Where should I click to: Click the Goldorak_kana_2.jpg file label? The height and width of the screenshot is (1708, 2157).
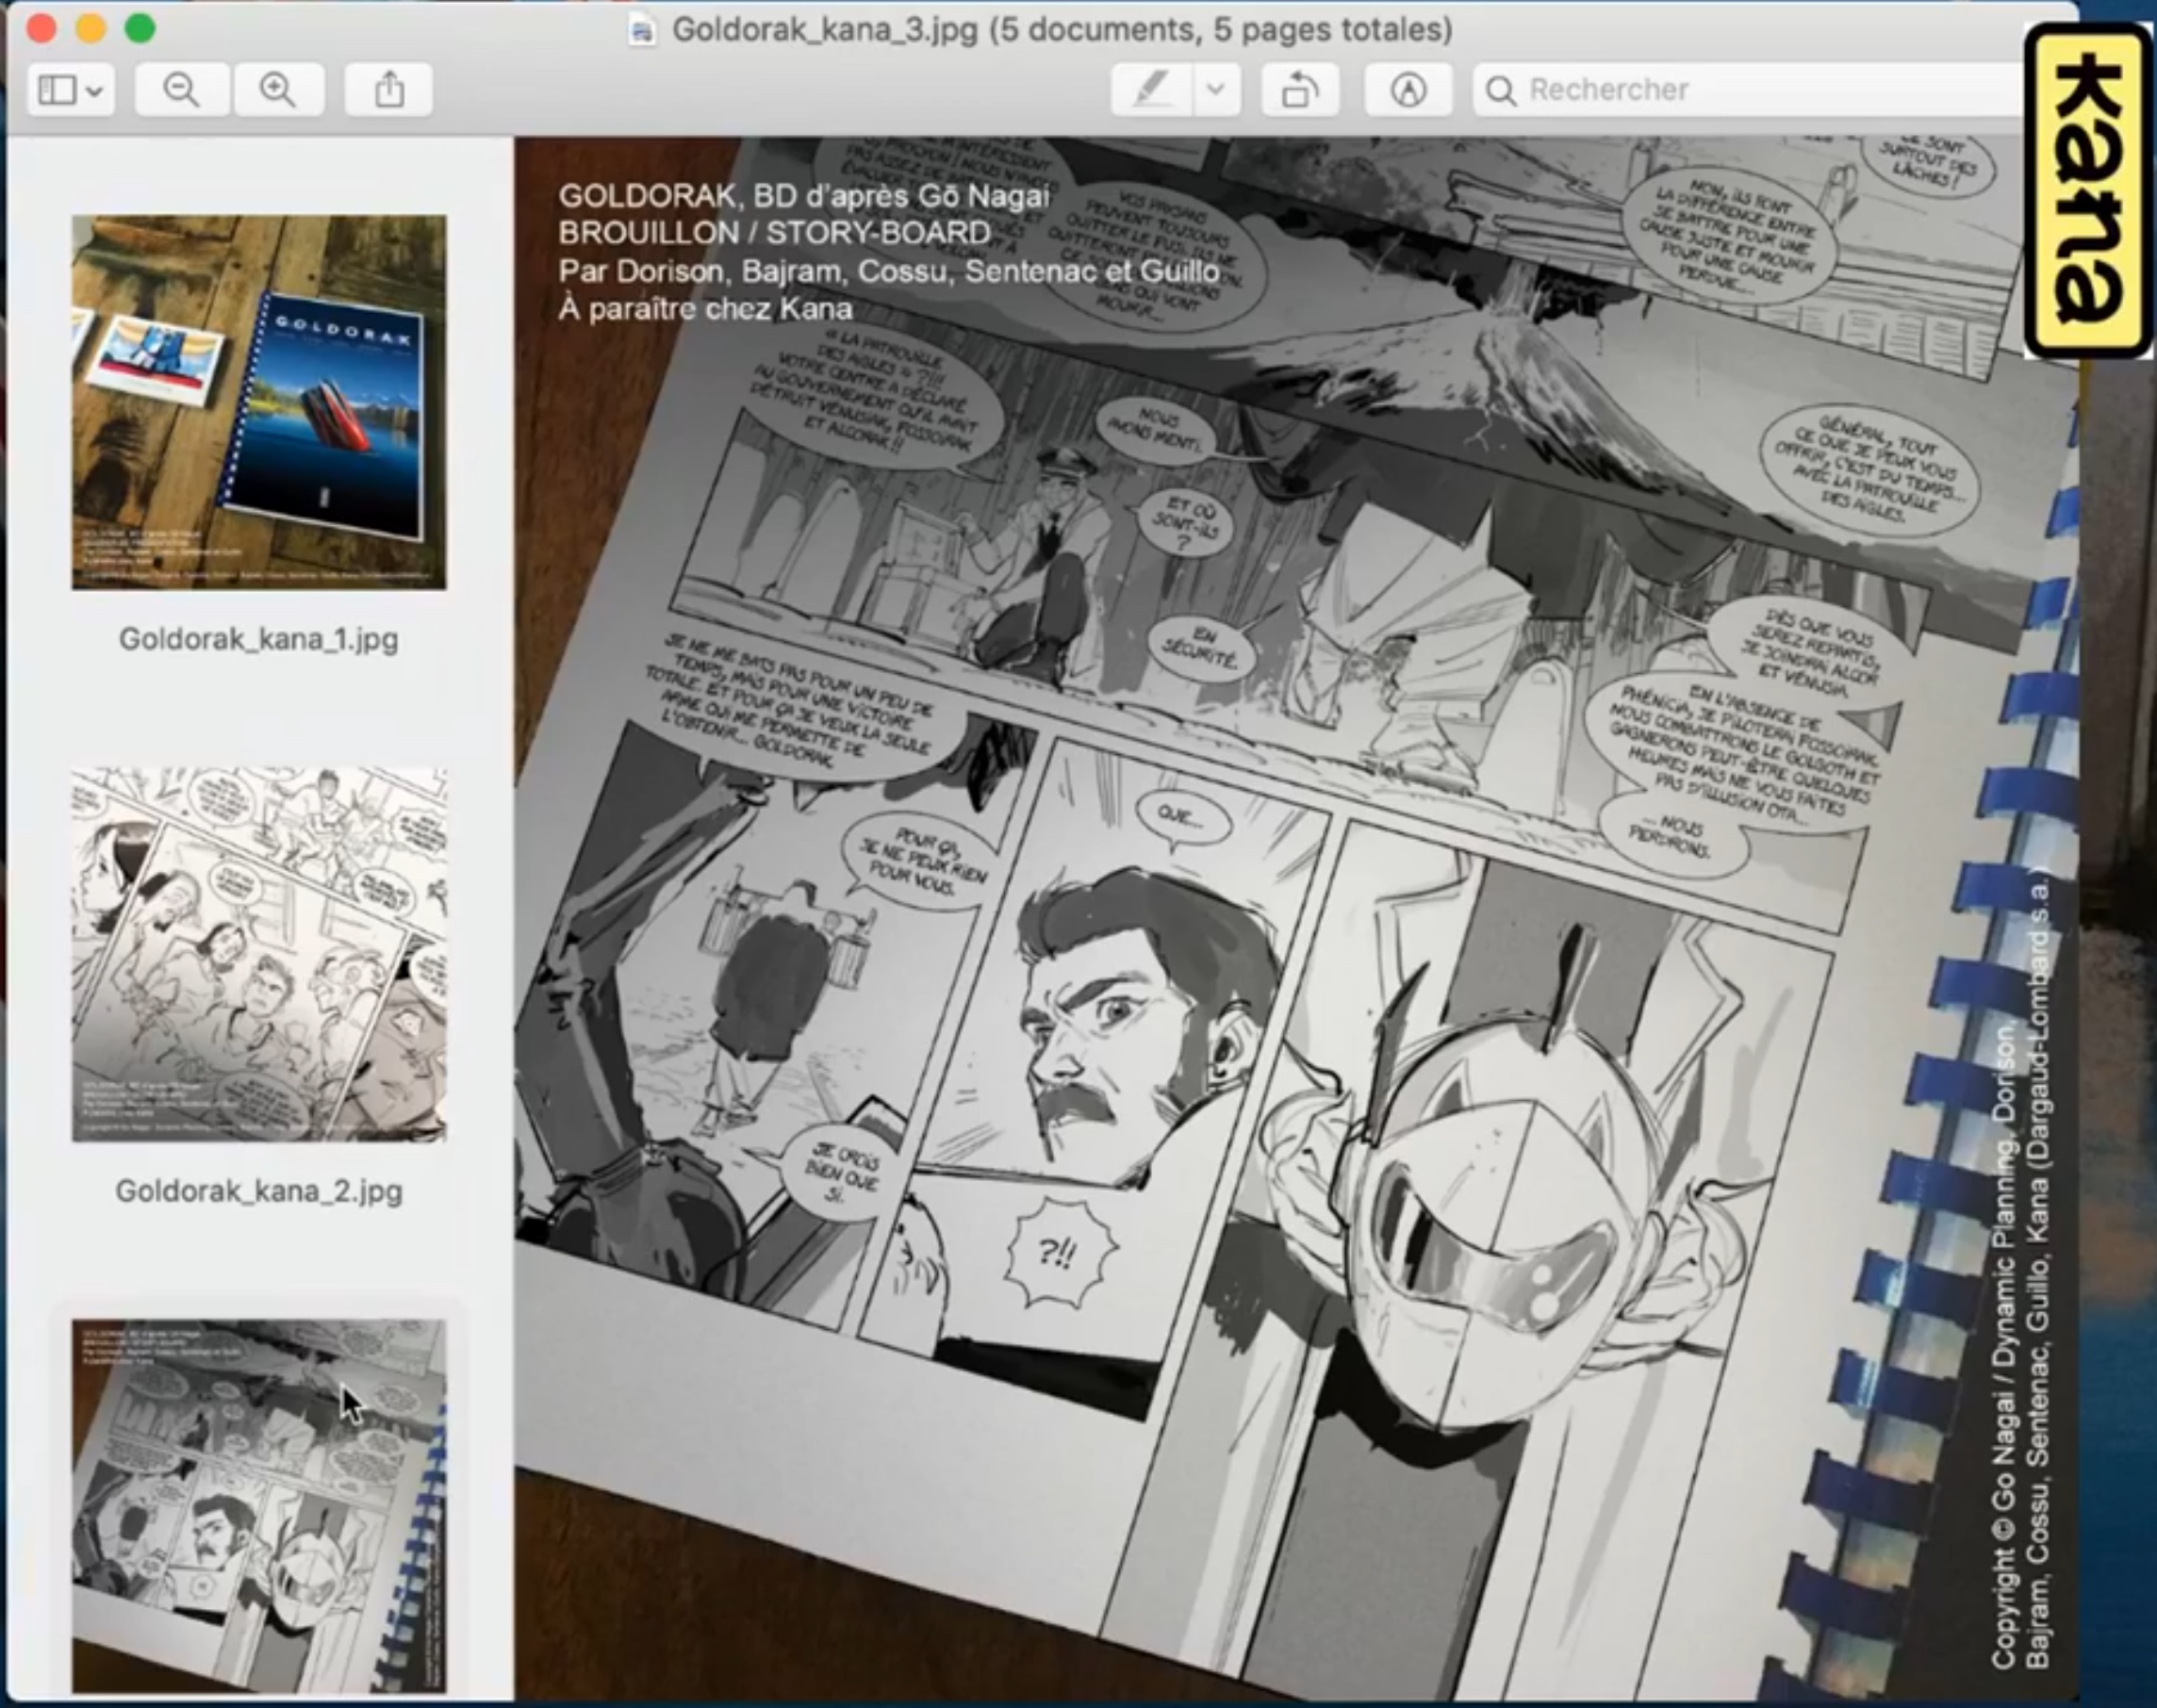tap(259, 1191)
